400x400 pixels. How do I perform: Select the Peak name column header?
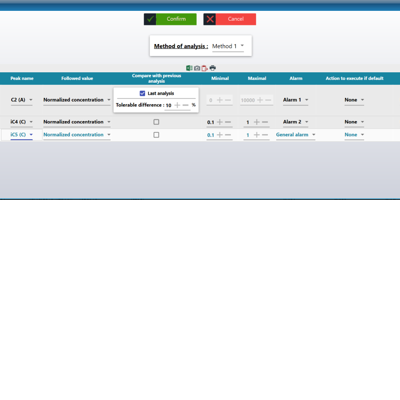click(22, 78)
